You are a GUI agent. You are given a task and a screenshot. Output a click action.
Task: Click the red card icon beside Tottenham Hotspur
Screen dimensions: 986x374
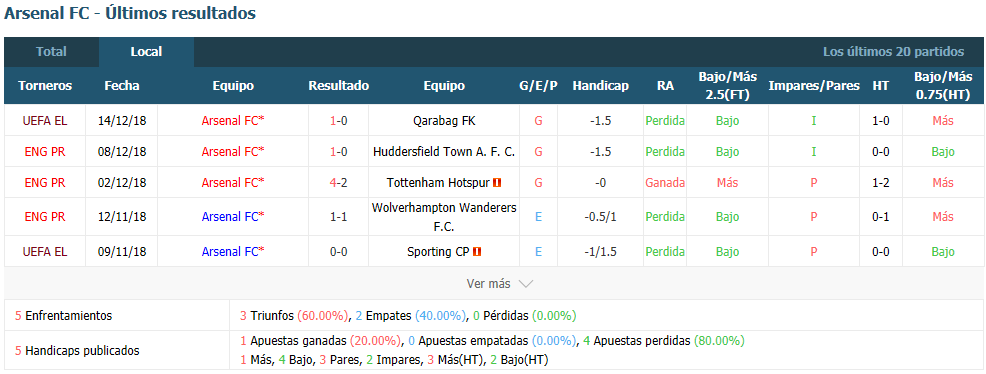tap(497, 183)
